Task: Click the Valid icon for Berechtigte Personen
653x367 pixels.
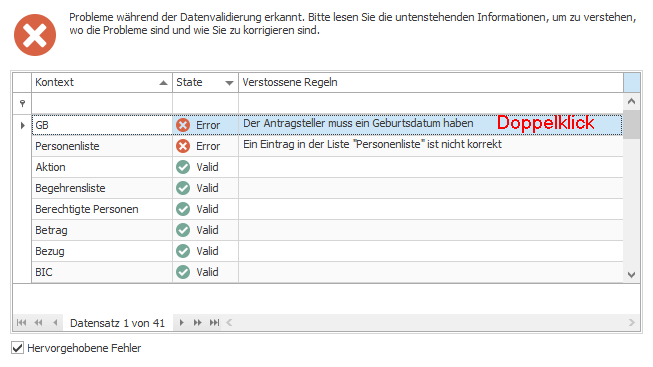Action: [x=183, y=209]
